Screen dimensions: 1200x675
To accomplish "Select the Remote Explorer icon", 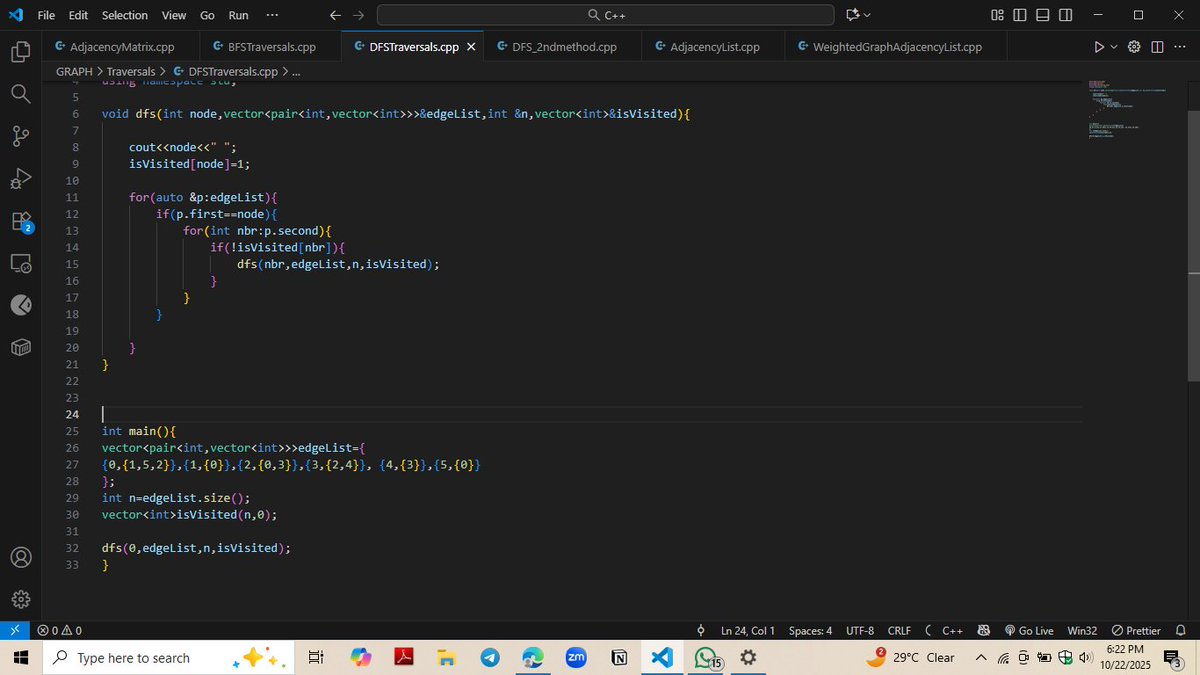I will pyautogui.click(x=20, y=263).
